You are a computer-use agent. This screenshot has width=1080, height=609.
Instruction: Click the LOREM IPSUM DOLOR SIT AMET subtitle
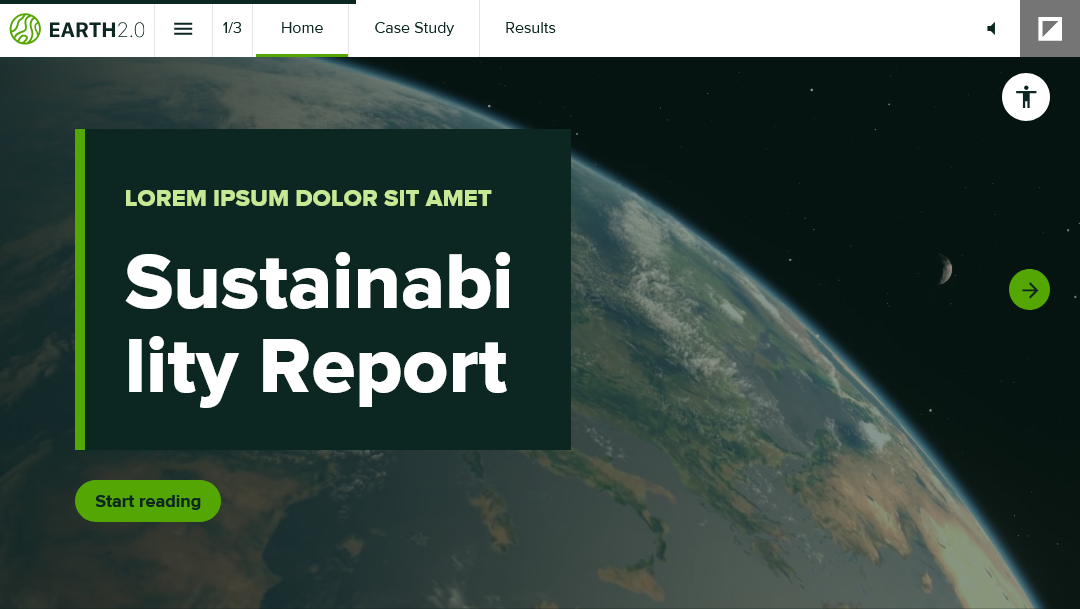(308, 198)
